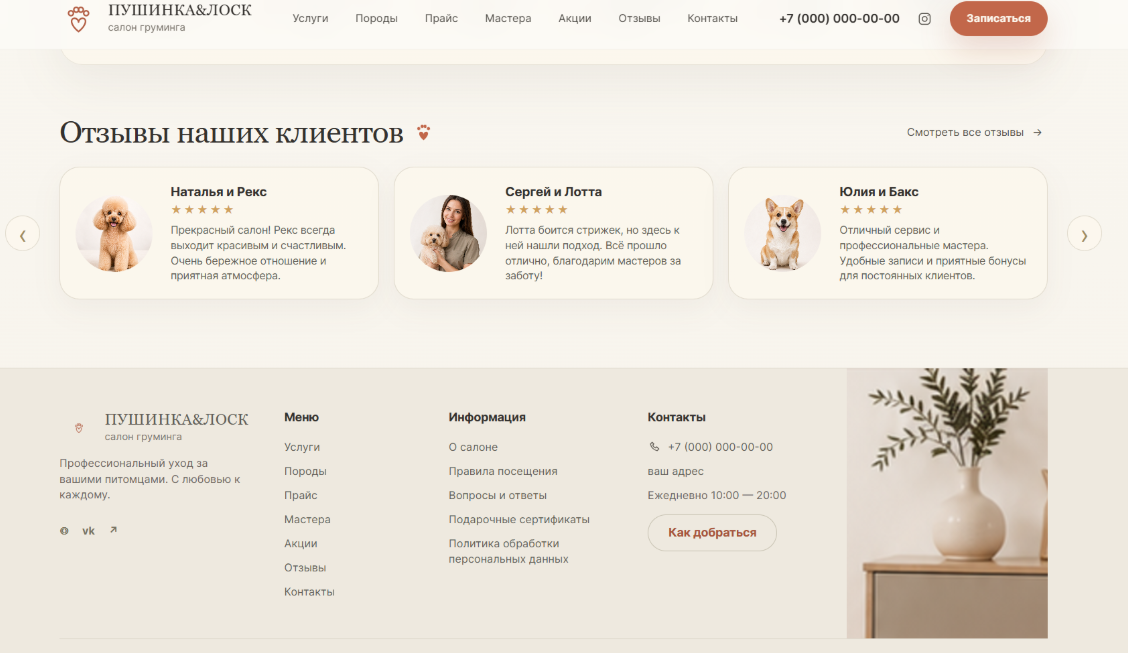Image resolution: width=1128 pixels, height=653 pixels.
Task: Open Instagram via header icon
Action: tap(924, 19)
